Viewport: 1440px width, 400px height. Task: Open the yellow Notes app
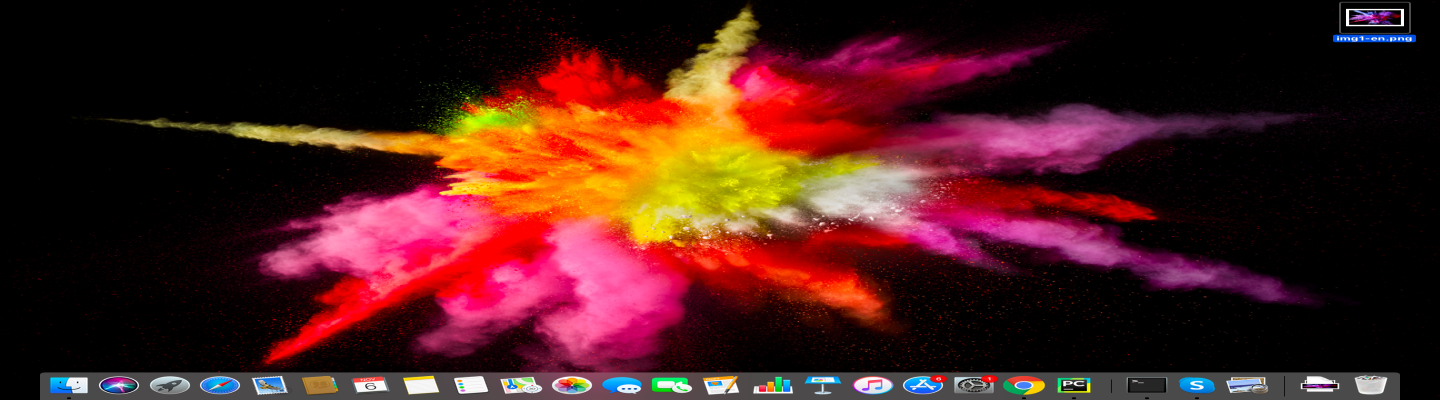click(x=421, y=385)
